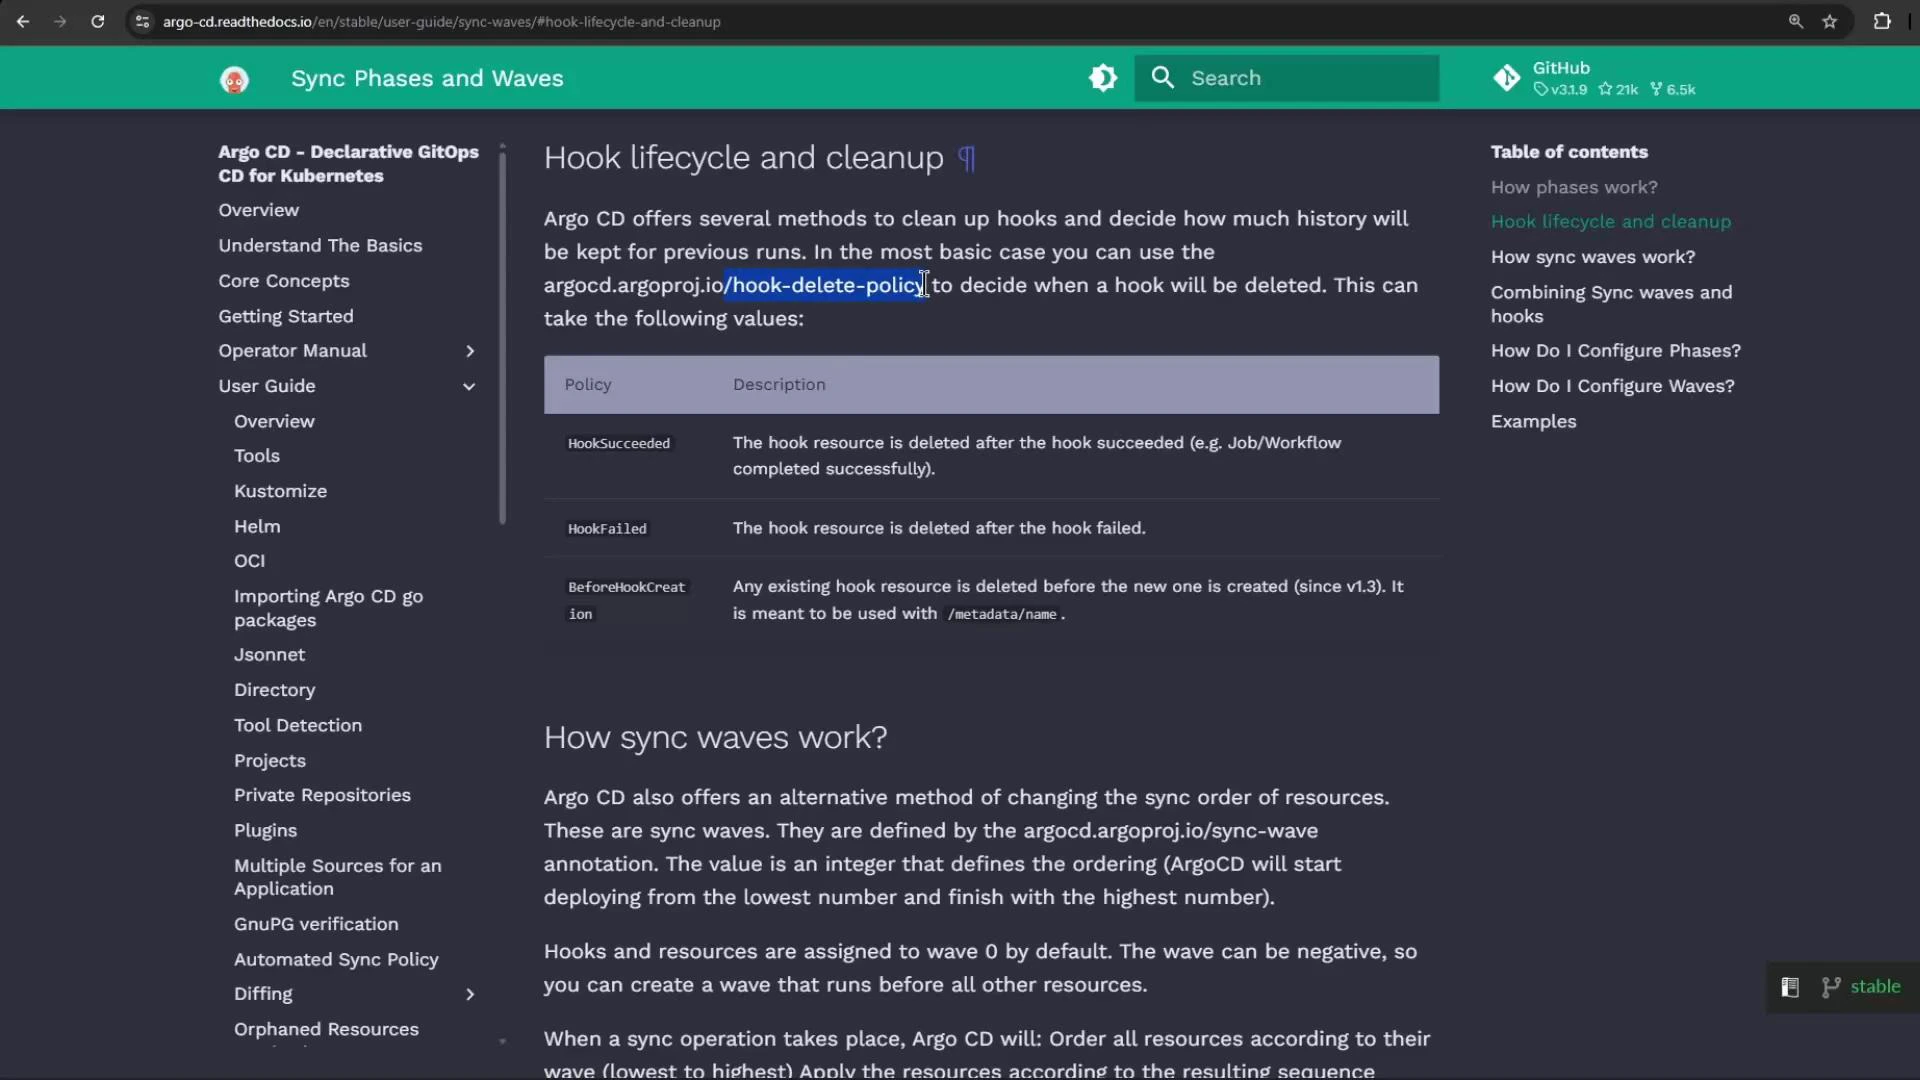Open the browser extensions puzzle icon
The width and height of the screenshot is (1920, 1080).
point(1882,21)
